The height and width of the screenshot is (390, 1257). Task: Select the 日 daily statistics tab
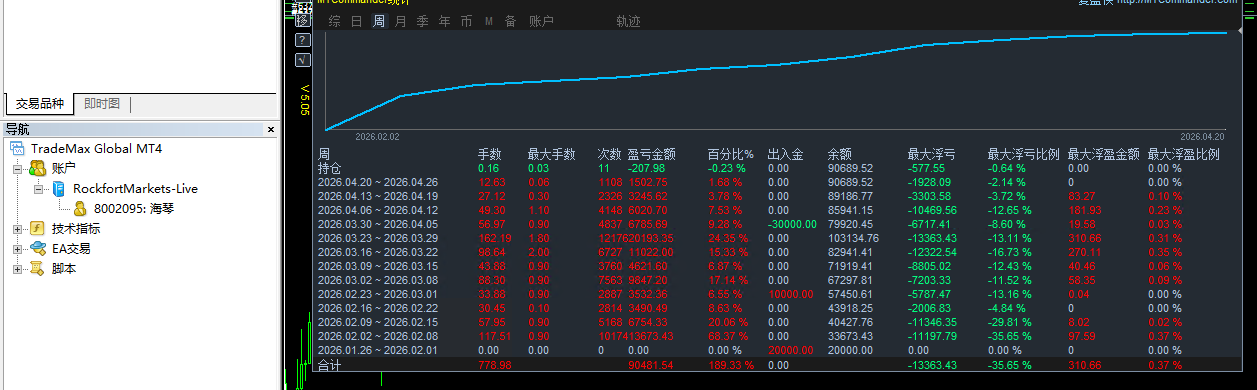click(x=357, y=21)
